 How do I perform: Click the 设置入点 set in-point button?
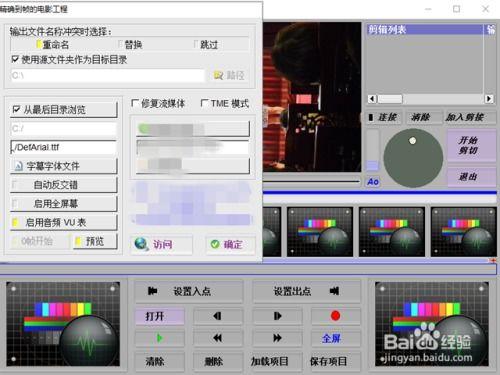tap(189, 292)
